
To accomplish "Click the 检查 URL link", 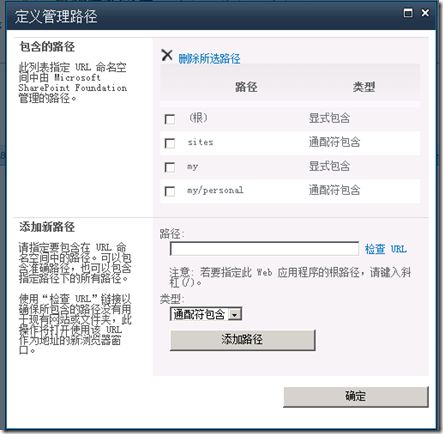I will click(x=386, y=249).
